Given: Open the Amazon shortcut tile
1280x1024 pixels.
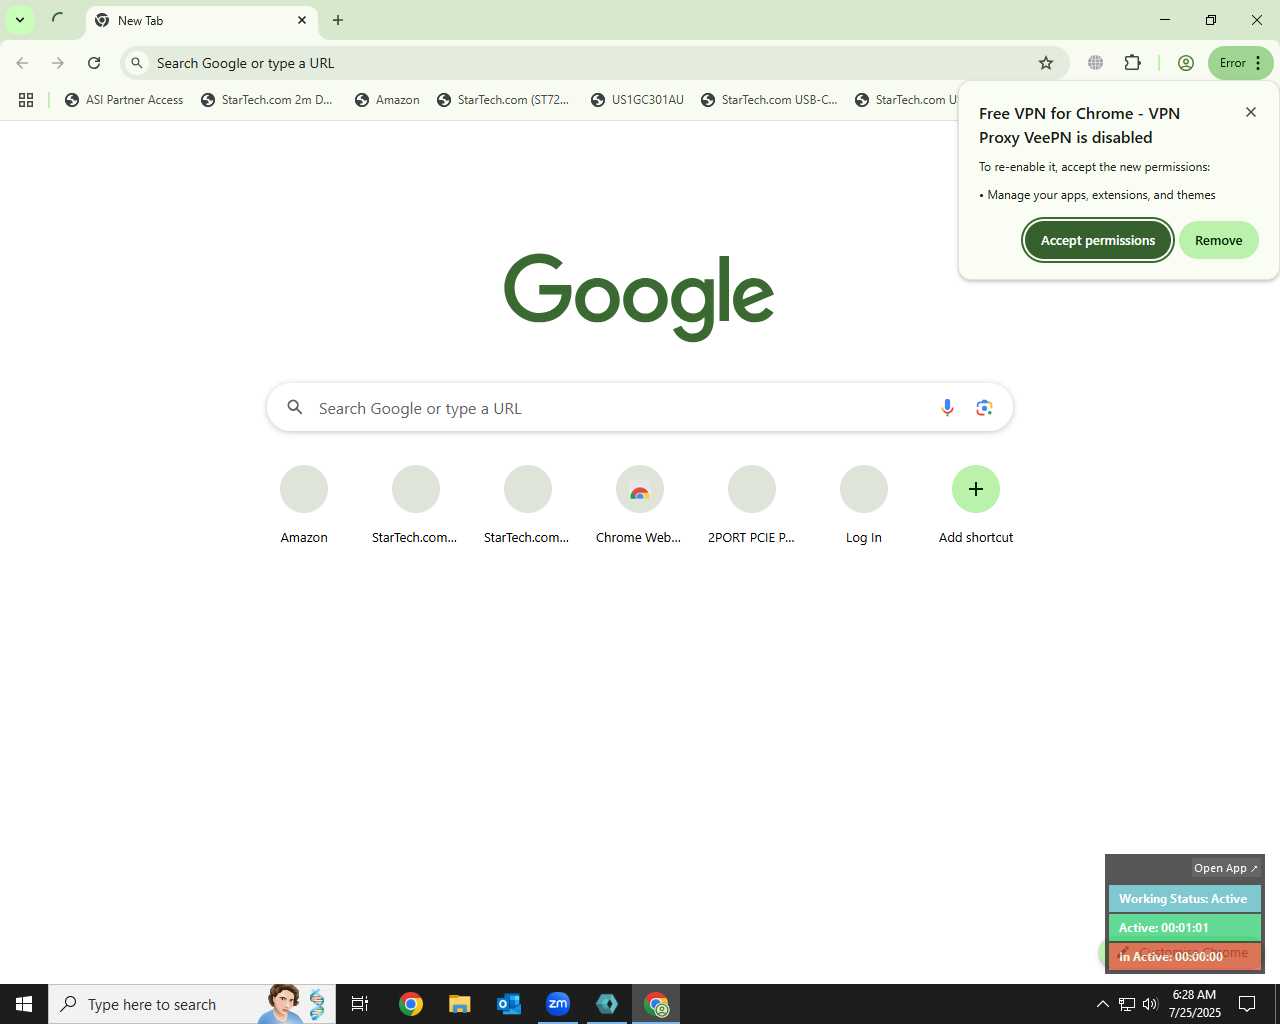Looking at the screenshot, I should [x=304, y=505].
